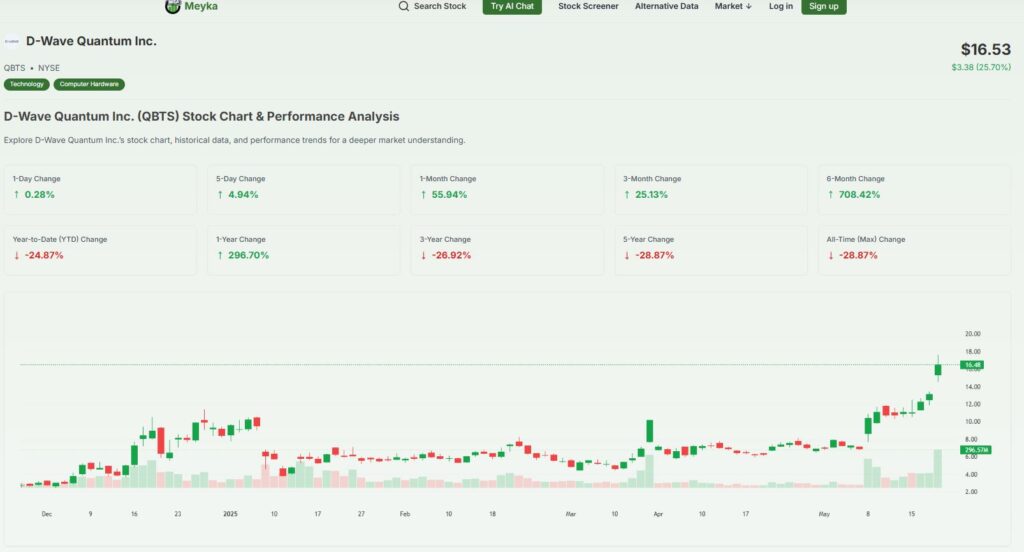Click the $3.38 (25.70%) price change

981,67
